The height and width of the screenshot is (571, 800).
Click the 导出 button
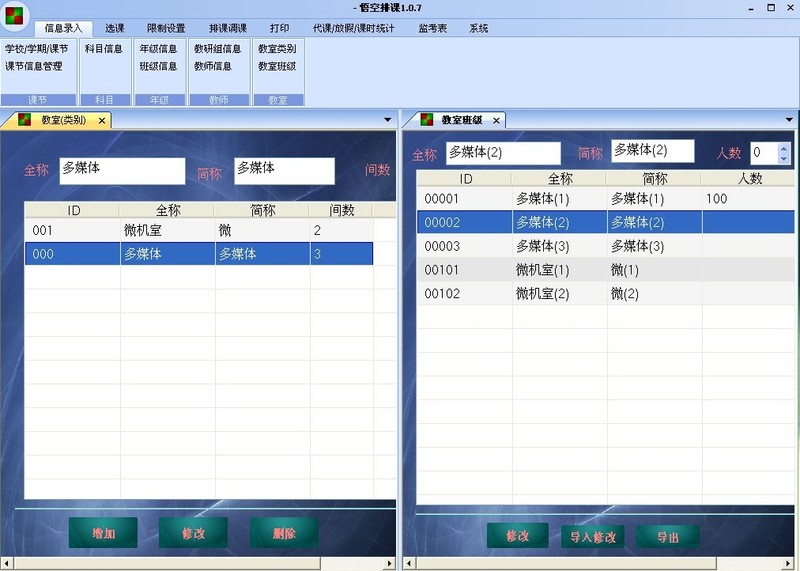[668, 536]
